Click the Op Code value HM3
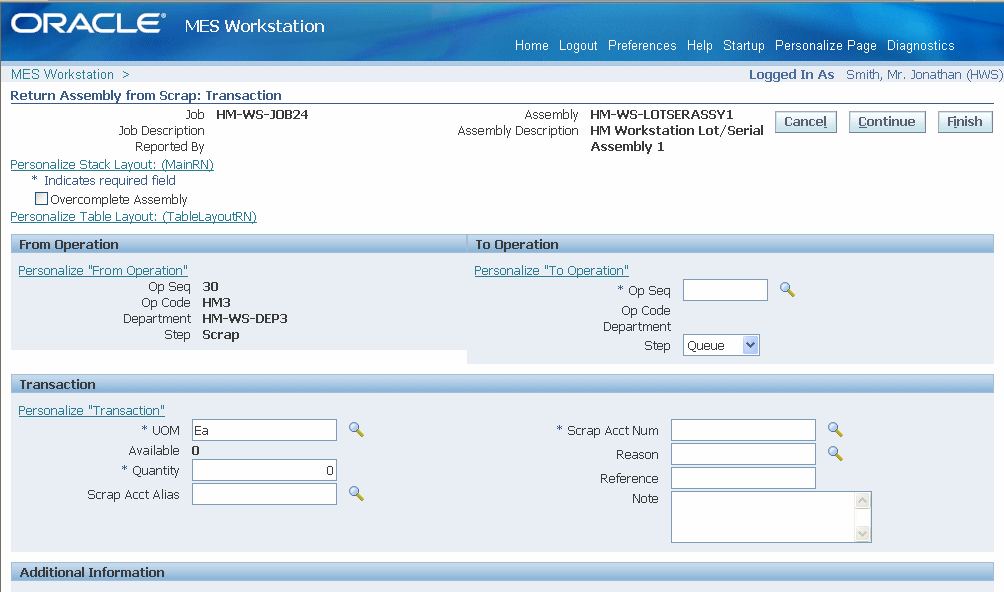 (216, 303)
